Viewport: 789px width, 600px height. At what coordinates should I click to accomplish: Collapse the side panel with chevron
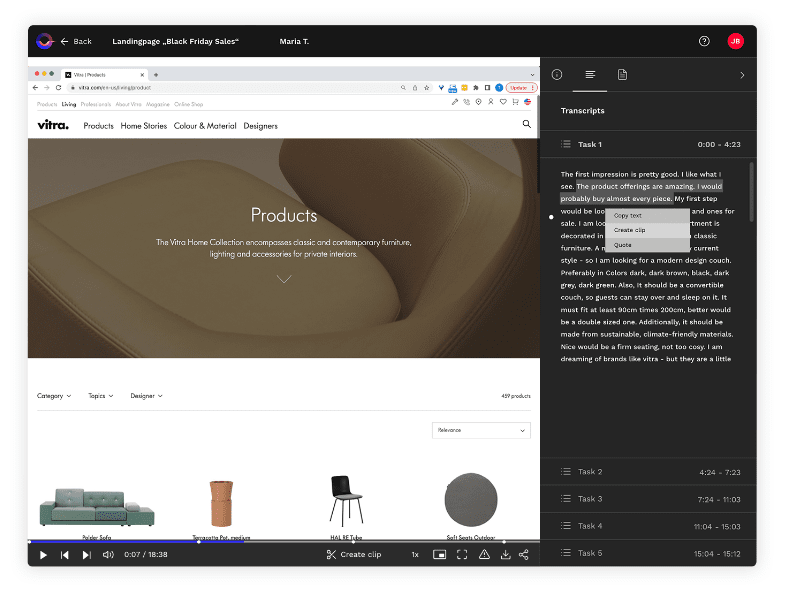coord(741,75)
